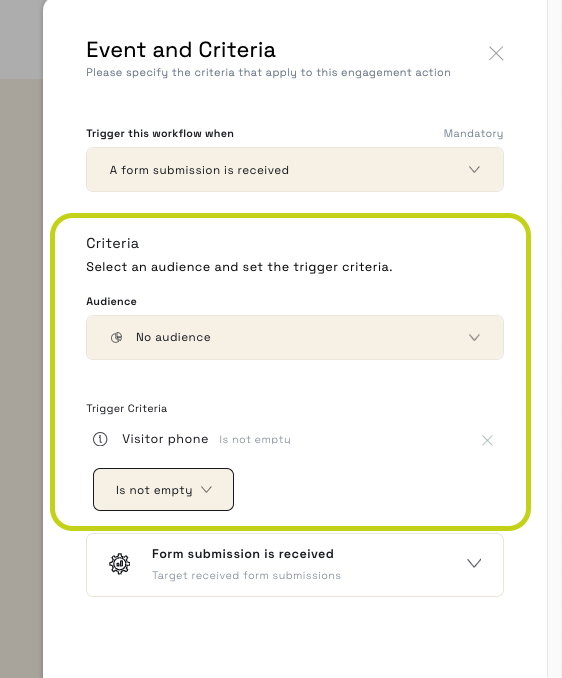Expand the Form submission is received card
The height and width of the screenshot is (678, 562).
pyautogui.click(x=295, y=565)
